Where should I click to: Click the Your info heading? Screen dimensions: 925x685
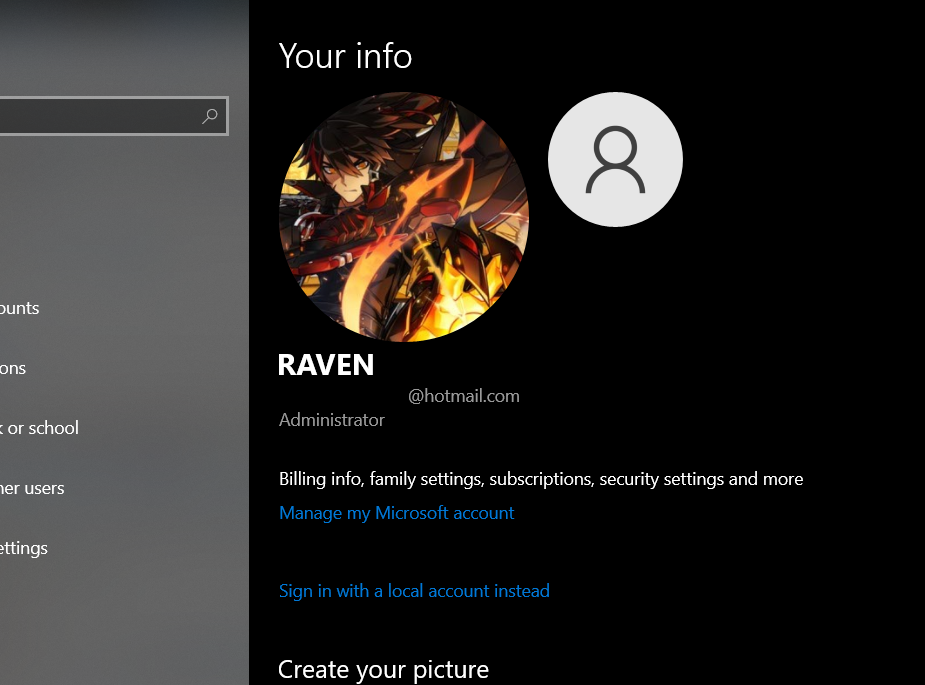tap(345, 56)
